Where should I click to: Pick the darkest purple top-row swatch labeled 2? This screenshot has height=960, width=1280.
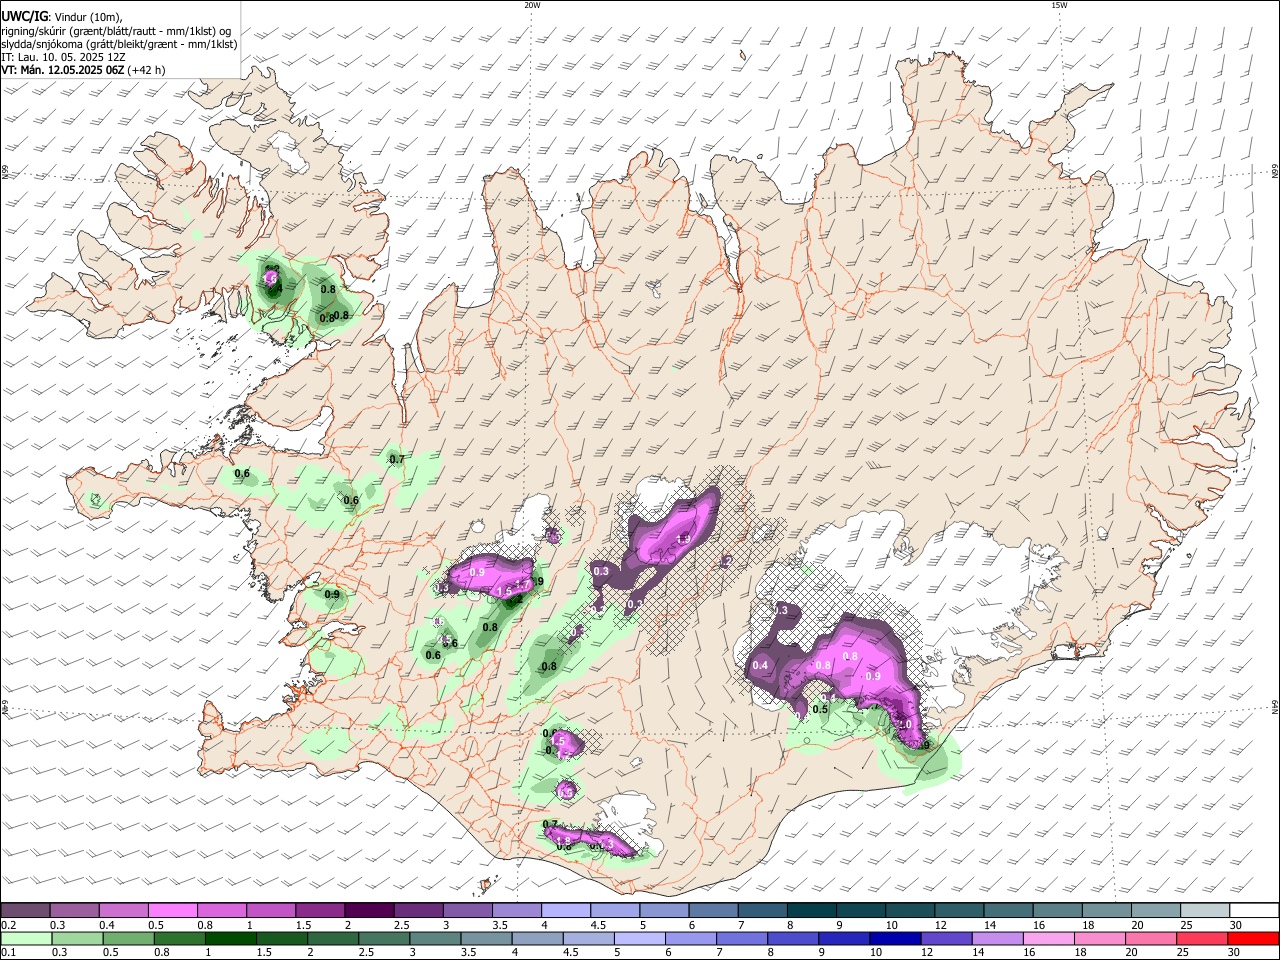(369, 911)
